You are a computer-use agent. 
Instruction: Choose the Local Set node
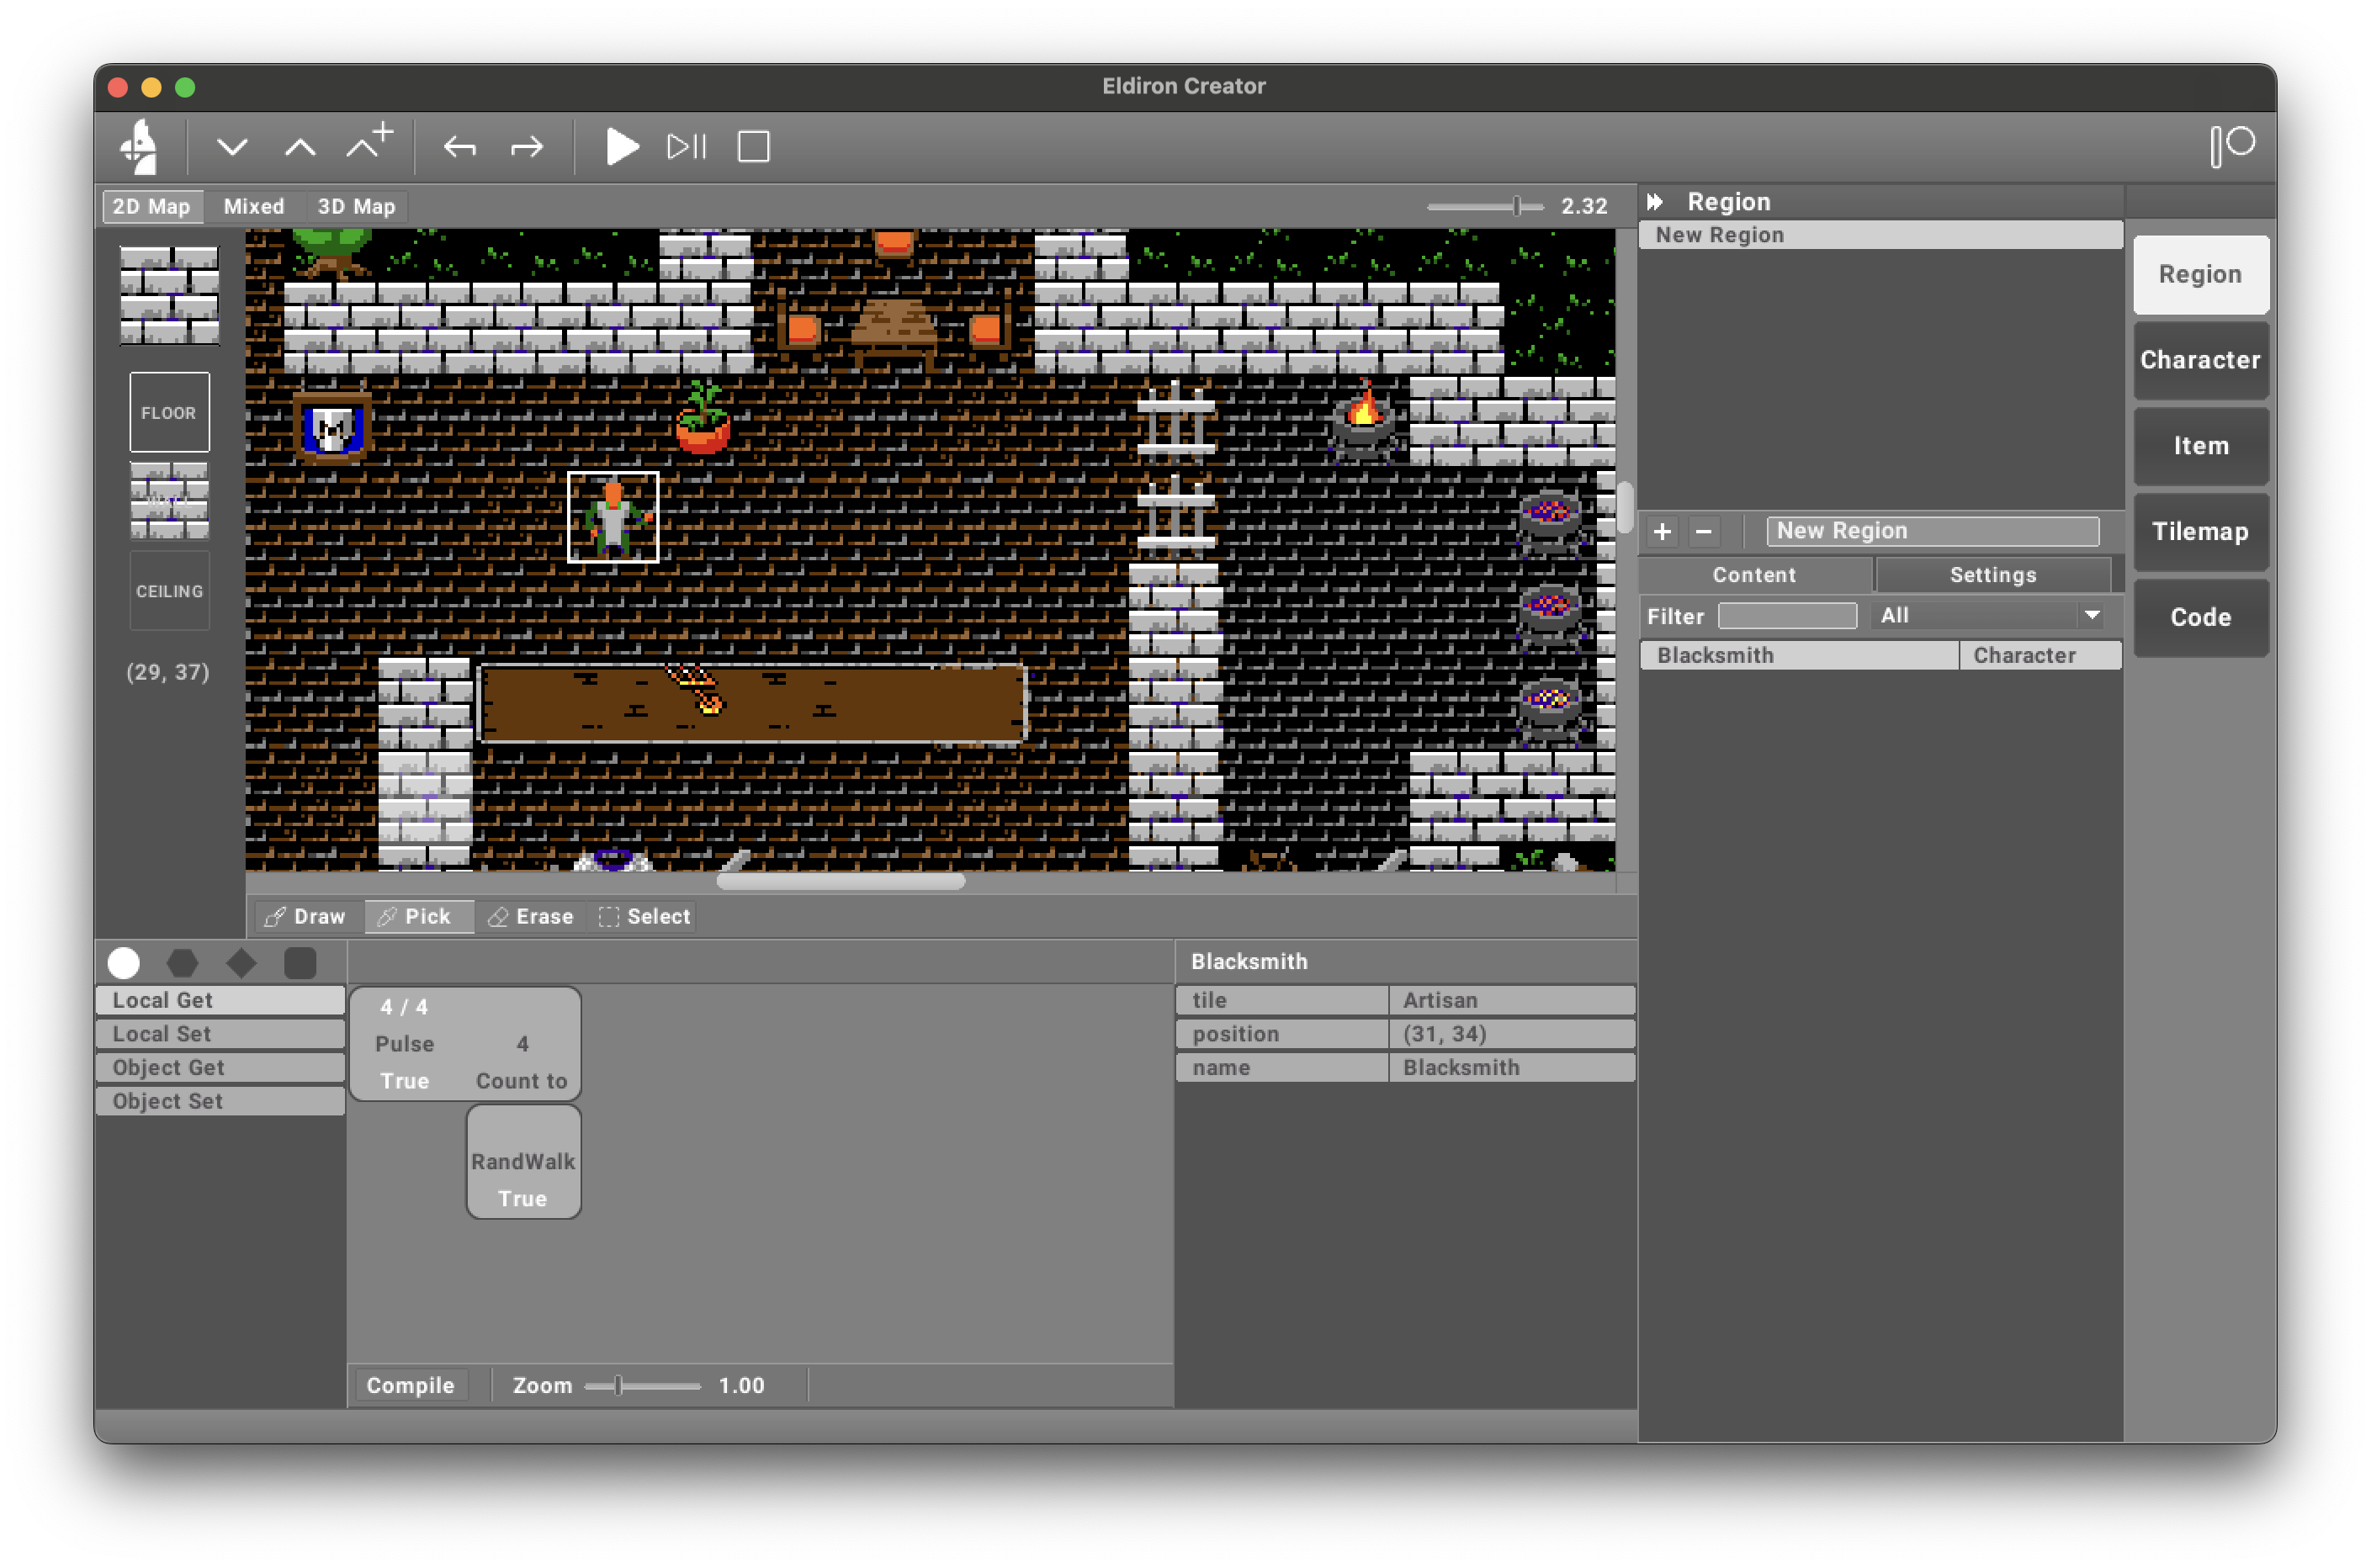(x=220, y=1034)
